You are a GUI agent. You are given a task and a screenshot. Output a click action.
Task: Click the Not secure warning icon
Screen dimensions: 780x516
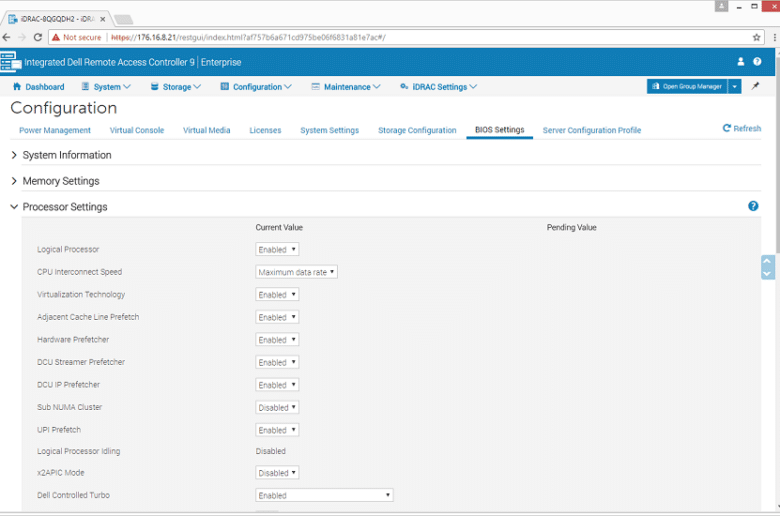(x=56, y=37)
